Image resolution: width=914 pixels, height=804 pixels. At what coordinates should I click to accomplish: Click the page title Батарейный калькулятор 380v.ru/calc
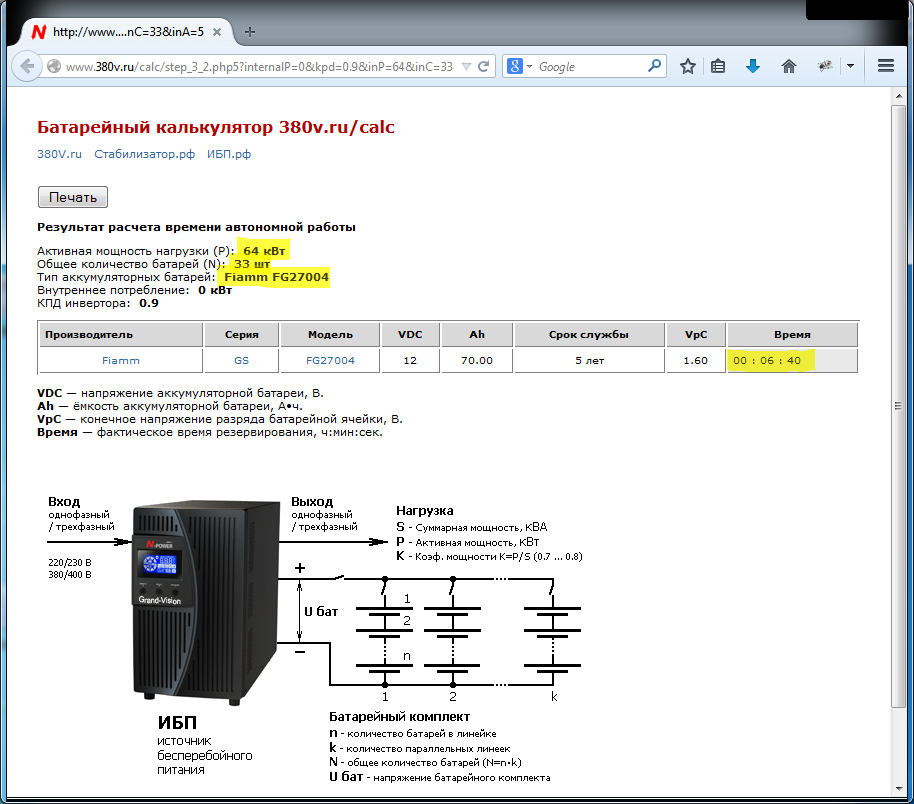point(216,127)
